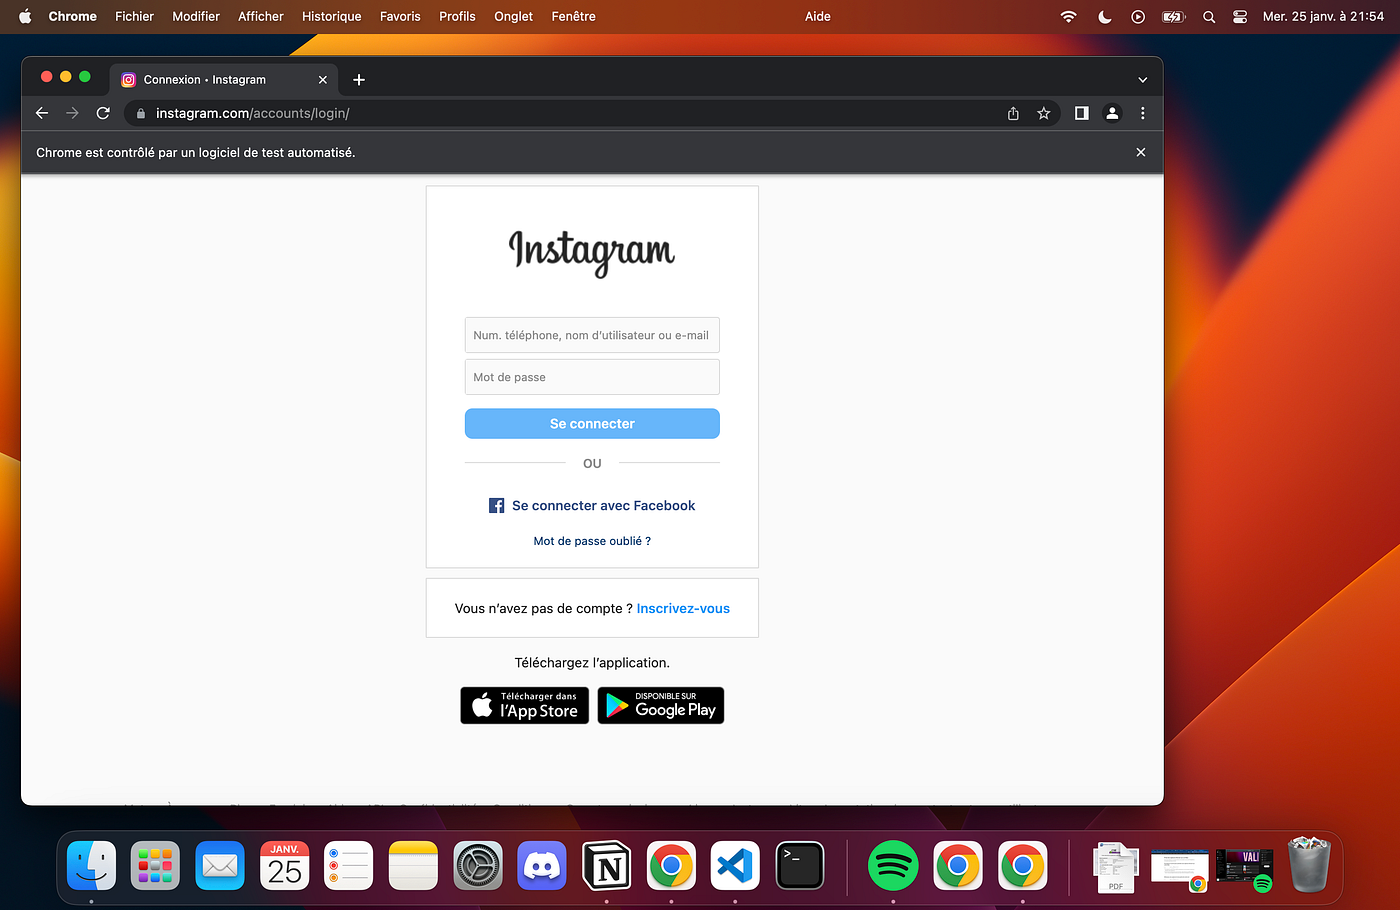This screenshot has height=910, width=1400.
Task: Click the share page icon in the address bar
Action: point(1013,113)
